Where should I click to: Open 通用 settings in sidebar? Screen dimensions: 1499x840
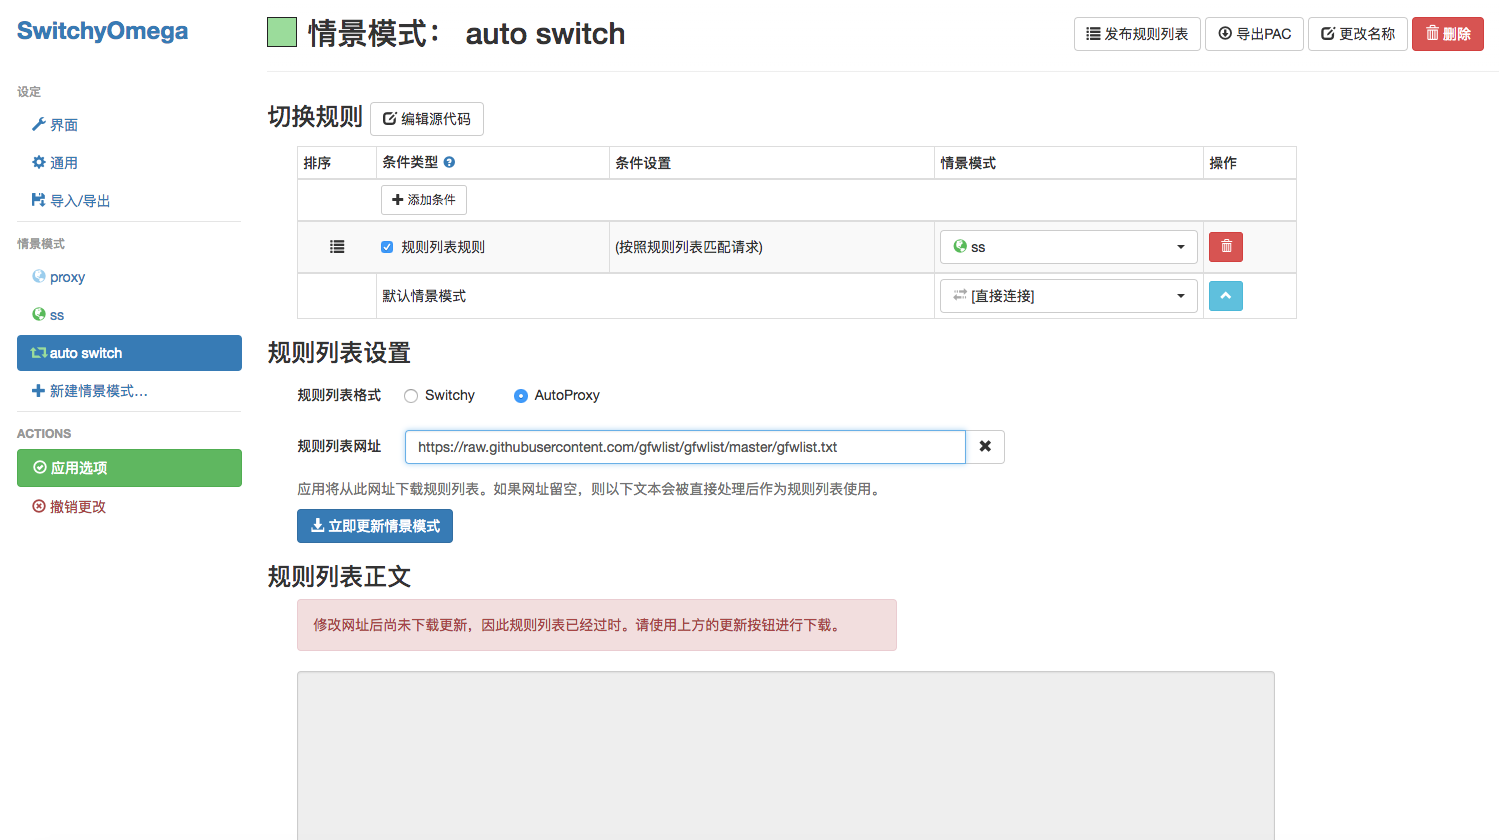click(x=129, y=163)
